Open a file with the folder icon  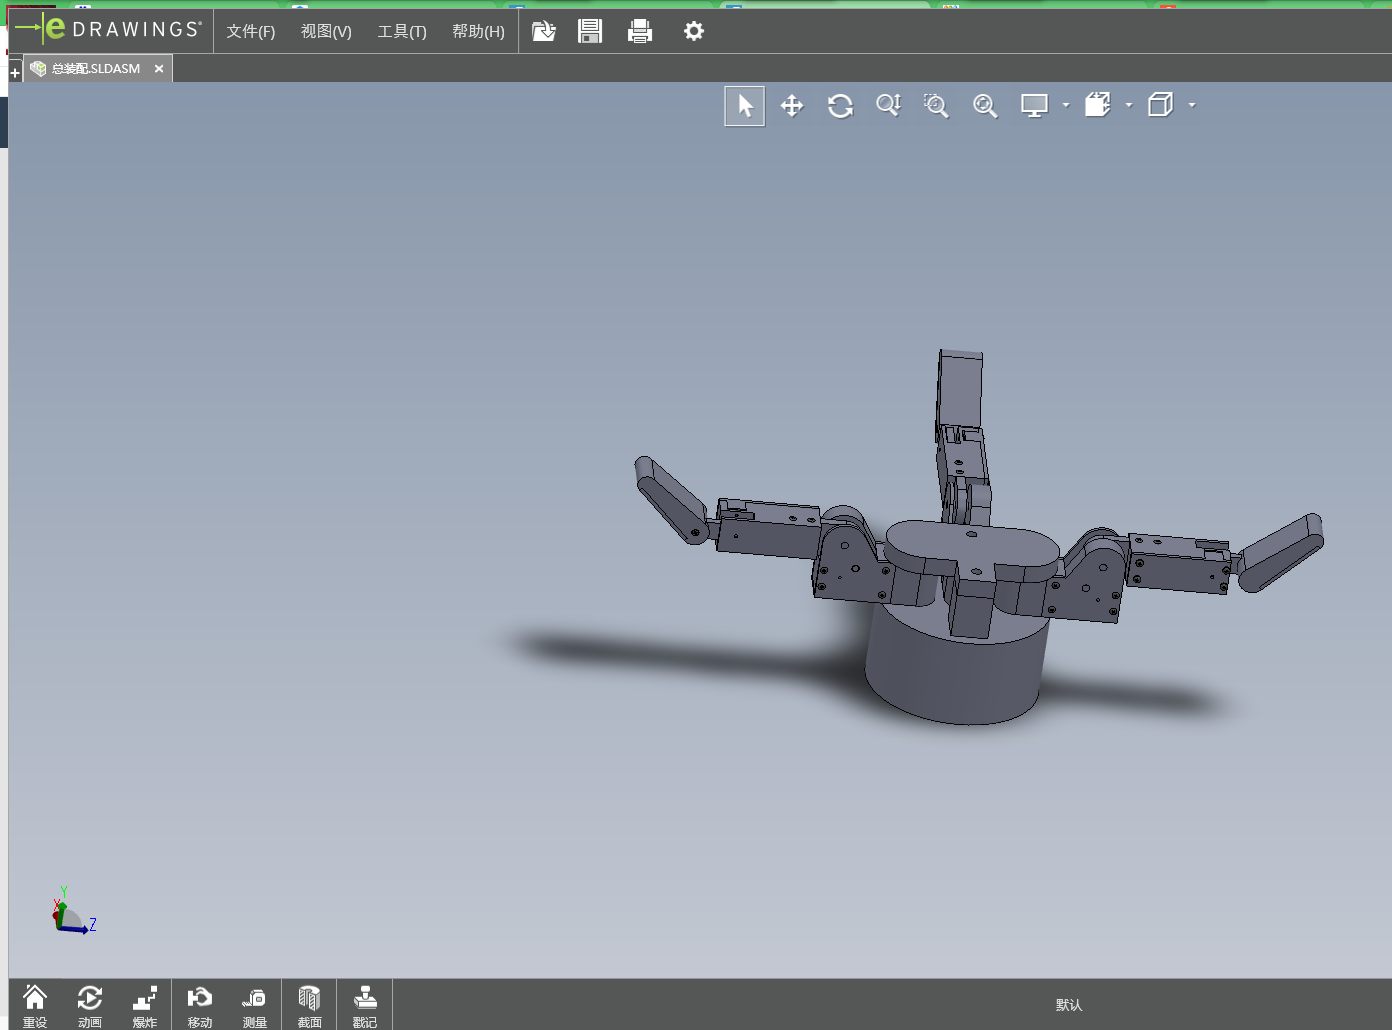click(x=543, y=32)
